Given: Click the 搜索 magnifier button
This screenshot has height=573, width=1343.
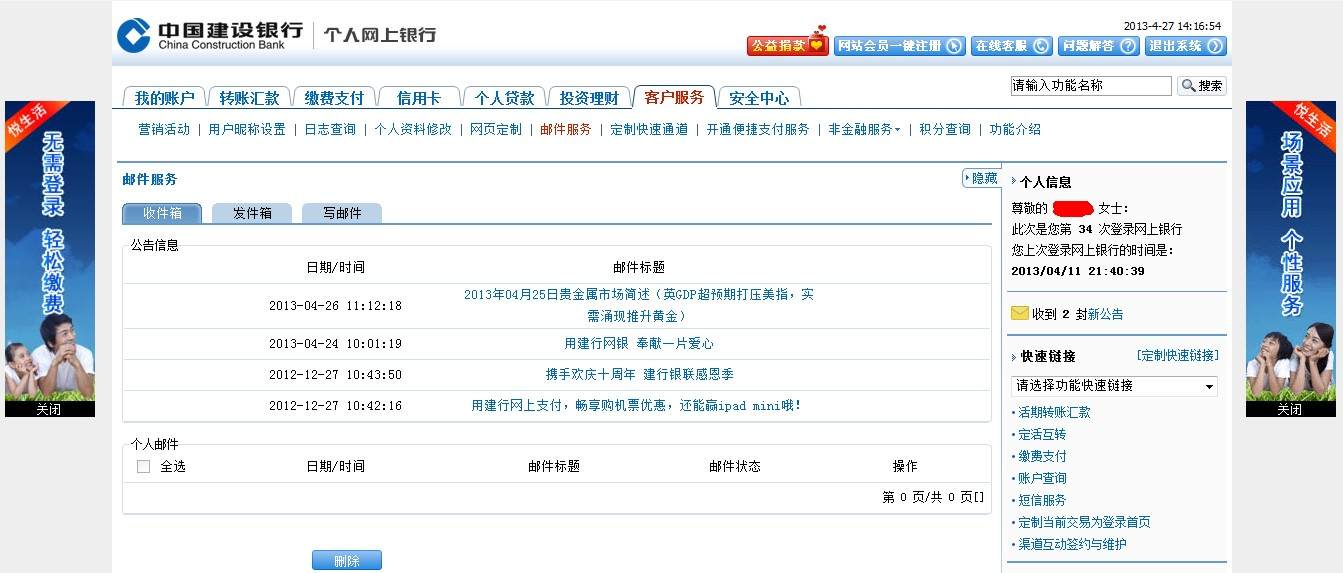Looking at the screenshot, I should pyautogui.click(x=1201, y=86).
